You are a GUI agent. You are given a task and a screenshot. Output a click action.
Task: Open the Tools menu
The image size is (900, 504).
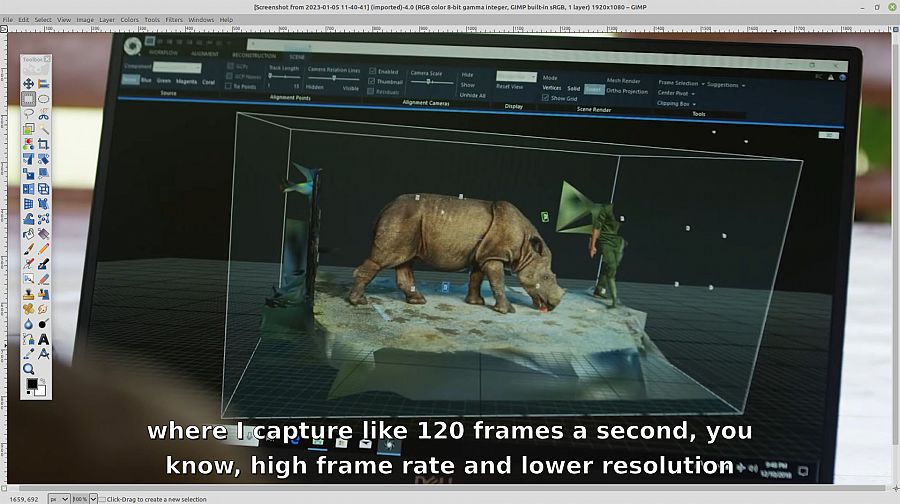coord(152,20)
